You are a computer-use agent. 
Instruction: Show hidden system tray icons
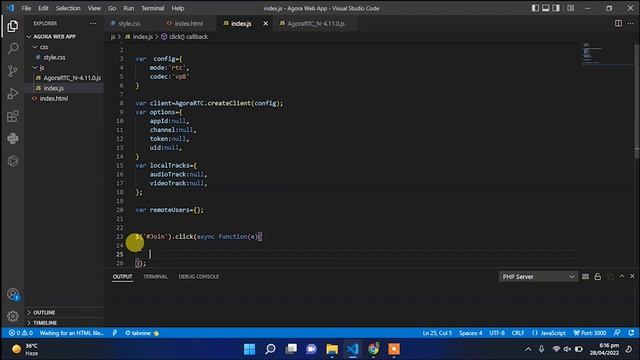(528, 349)
